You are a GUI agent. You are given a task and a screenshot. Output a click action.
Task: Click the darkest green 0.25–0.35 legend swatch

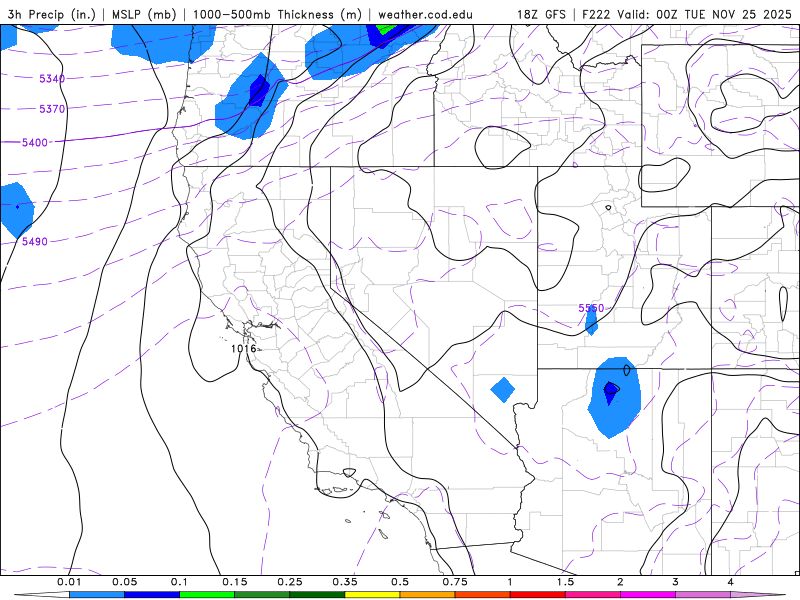click(317, 595)
